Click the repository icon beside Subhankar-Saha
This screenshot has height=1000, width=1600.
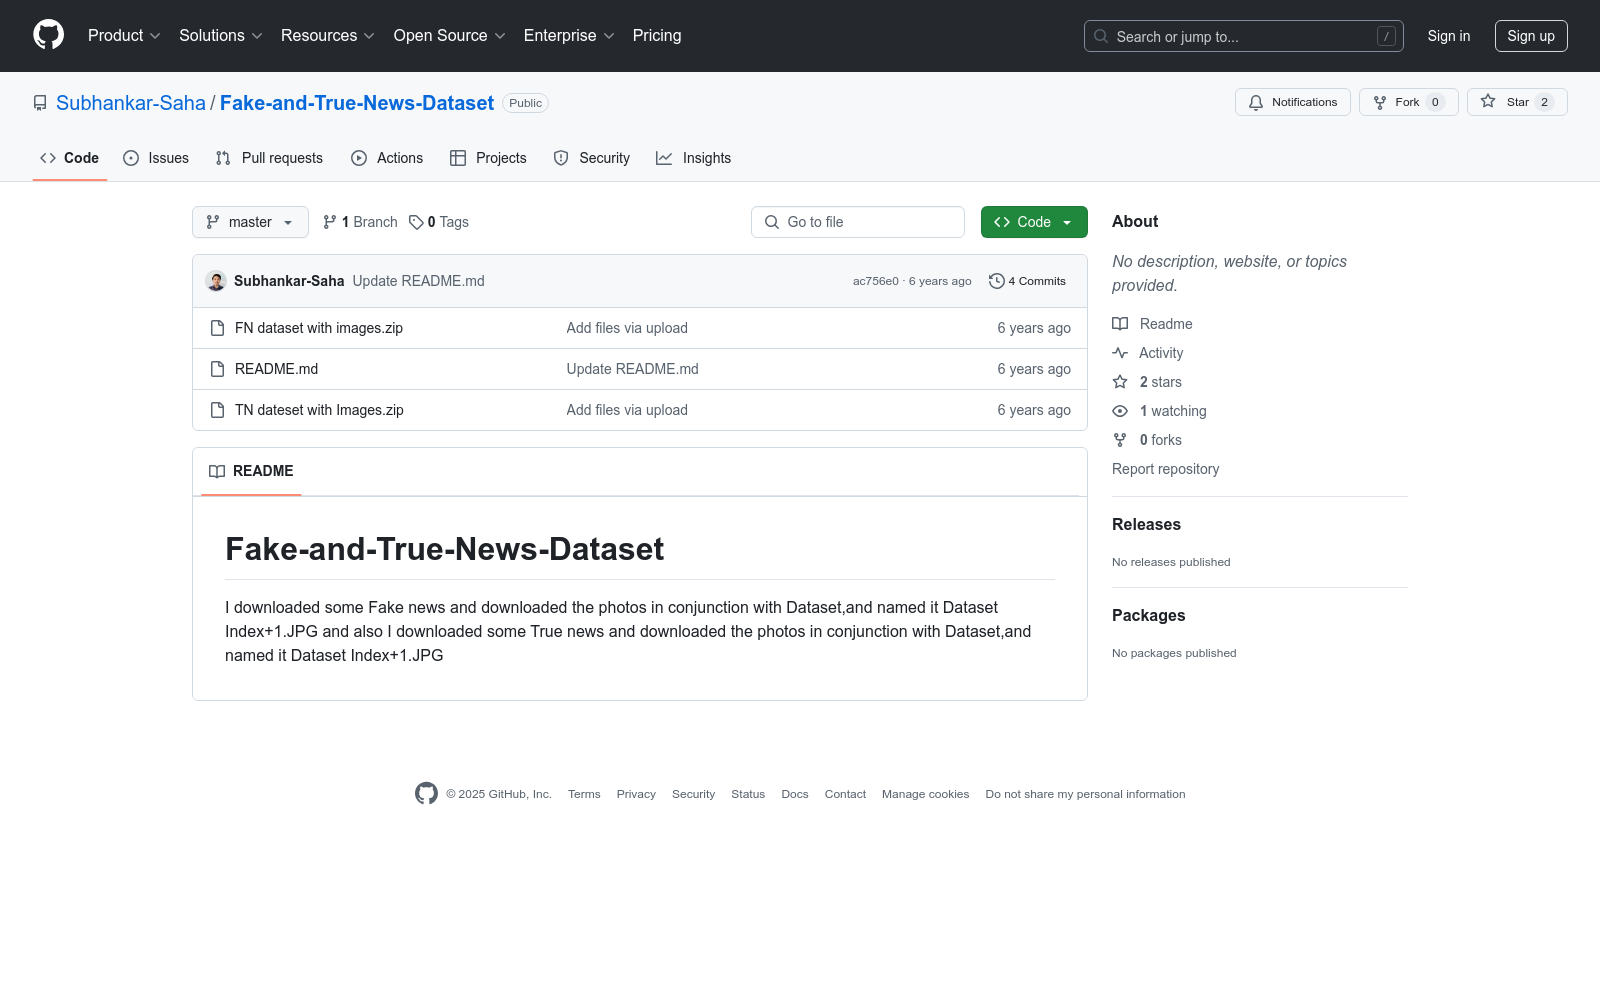40,103
